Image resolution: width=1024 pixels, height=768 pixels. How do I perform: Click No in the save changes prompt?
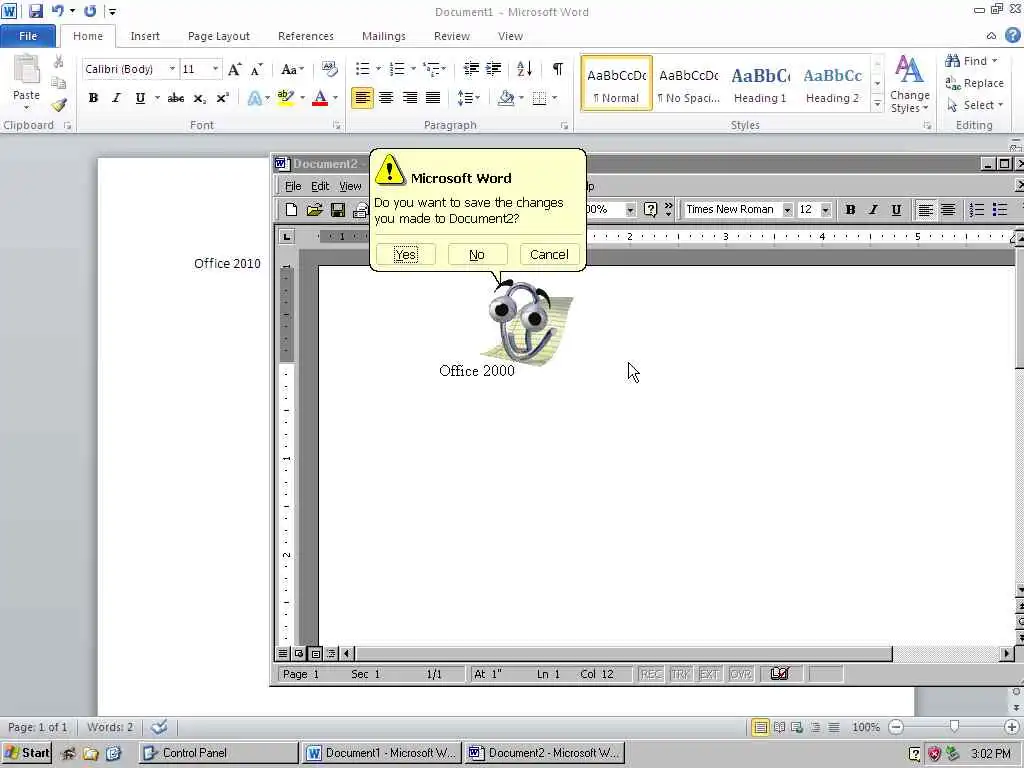click(477, 255)
